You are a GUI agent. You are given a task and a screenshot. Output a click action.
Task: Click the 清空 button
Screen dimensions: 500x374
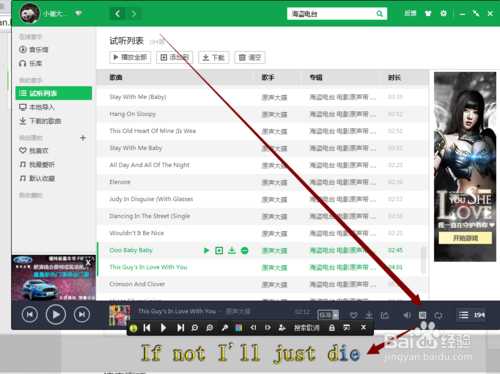250,57
